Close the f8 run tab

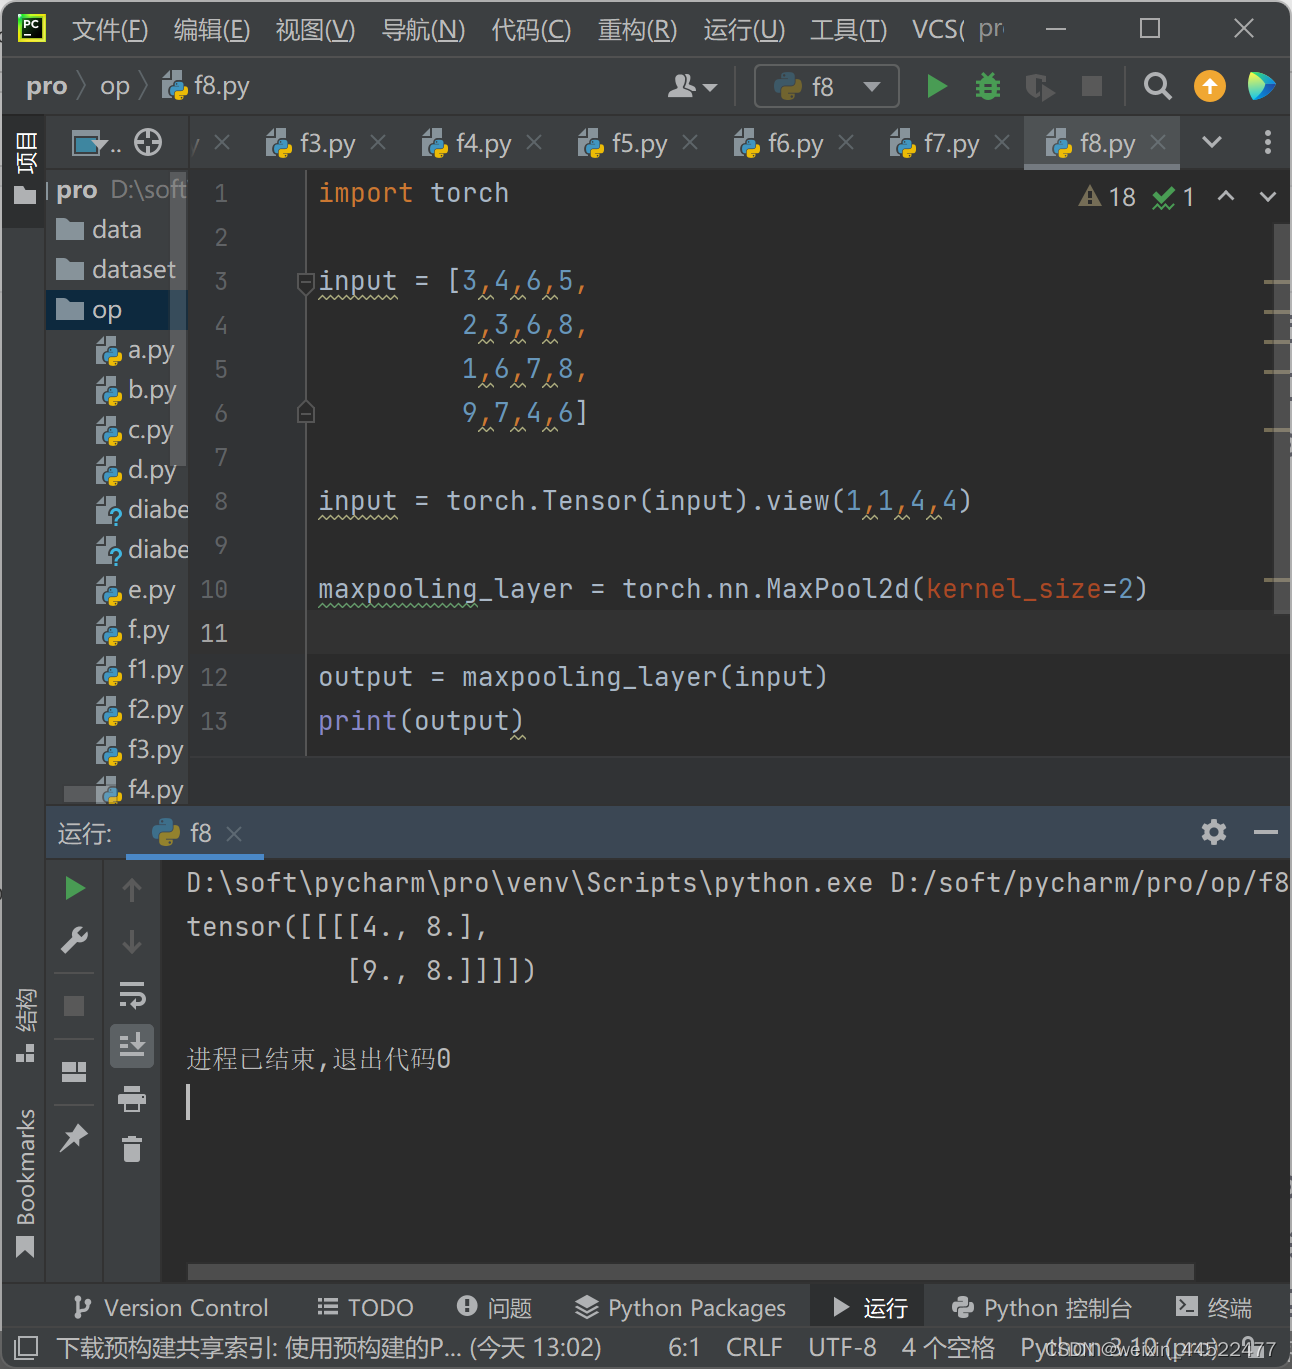click(x=234, y=834)
